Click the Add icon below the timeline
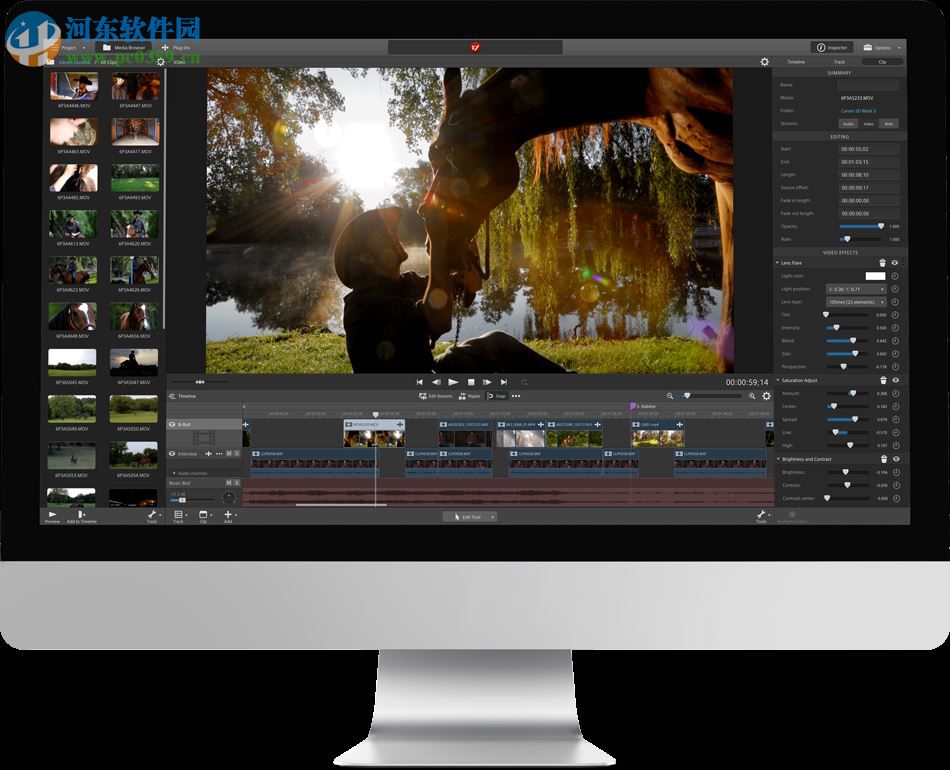Viewport: 950px width, 770px height. 228,514
